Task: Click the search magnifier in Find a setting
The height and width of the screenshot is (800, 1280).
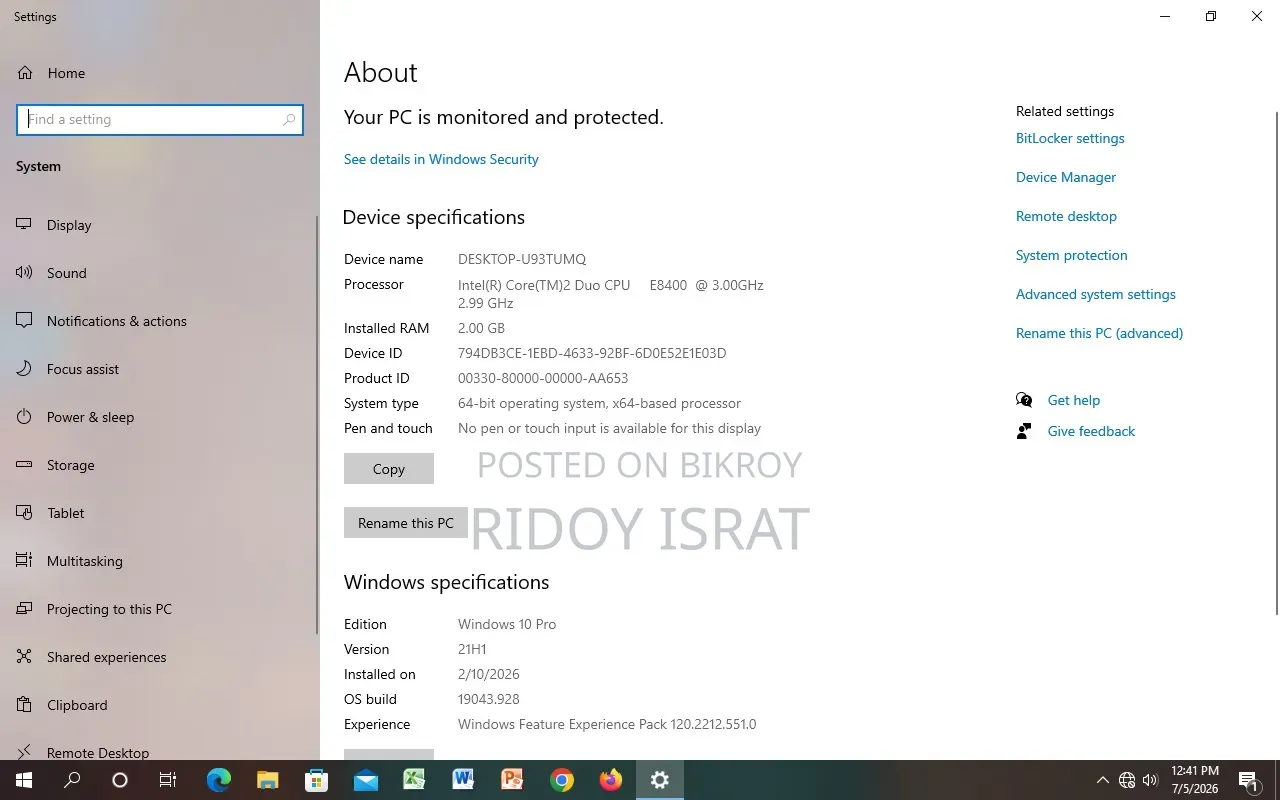Action: point(289,119)
